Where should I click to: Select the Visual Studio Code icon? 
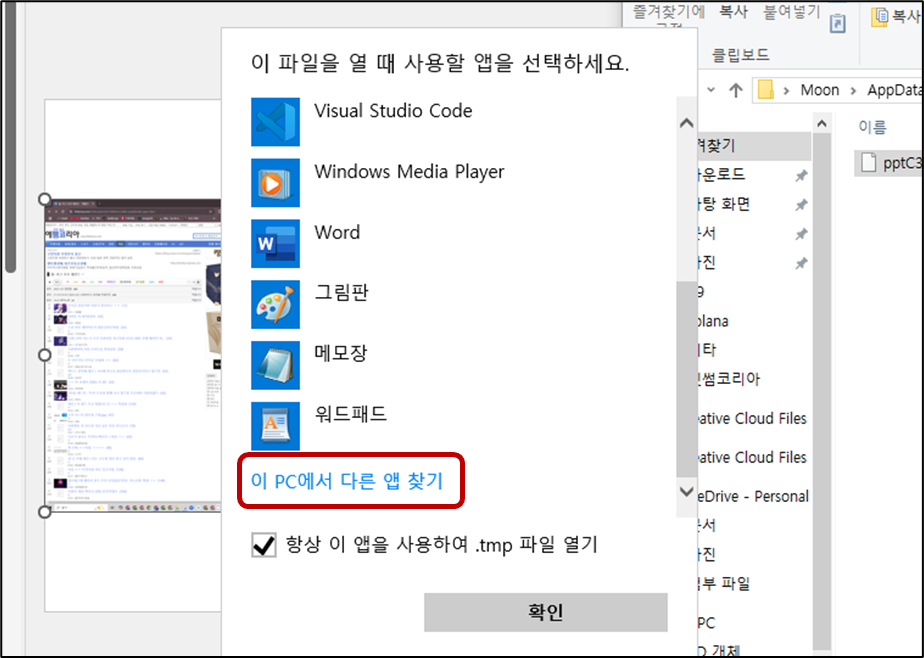(x=275, y=122)
